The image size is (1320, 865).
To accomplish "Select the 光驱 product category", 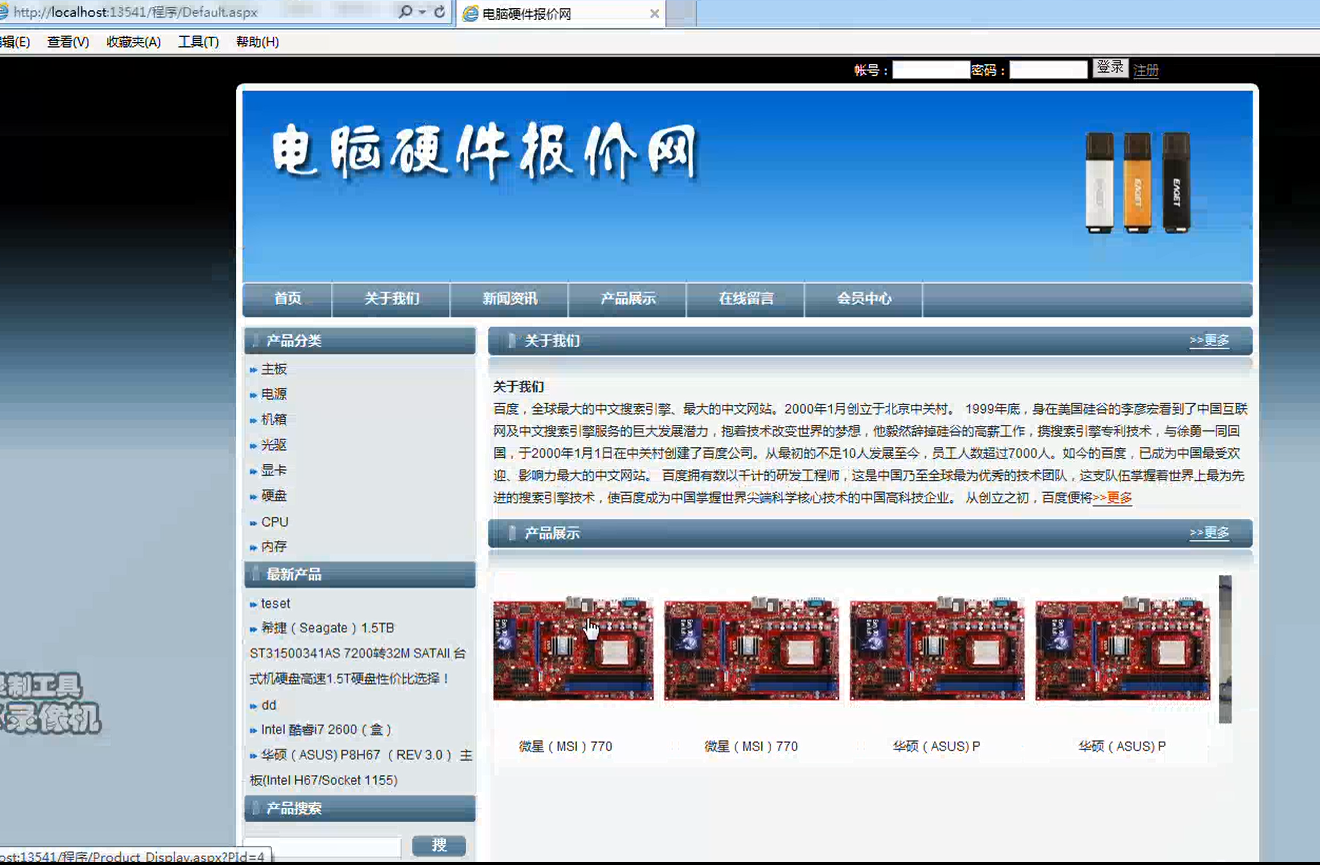I will (x=274, y=445).
